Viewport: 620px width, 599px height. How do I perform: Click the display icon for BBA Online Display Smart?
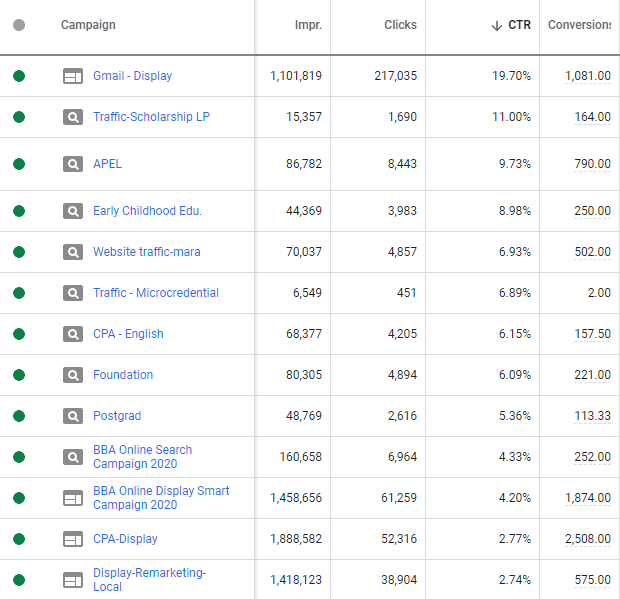click(x=73, y=498)
